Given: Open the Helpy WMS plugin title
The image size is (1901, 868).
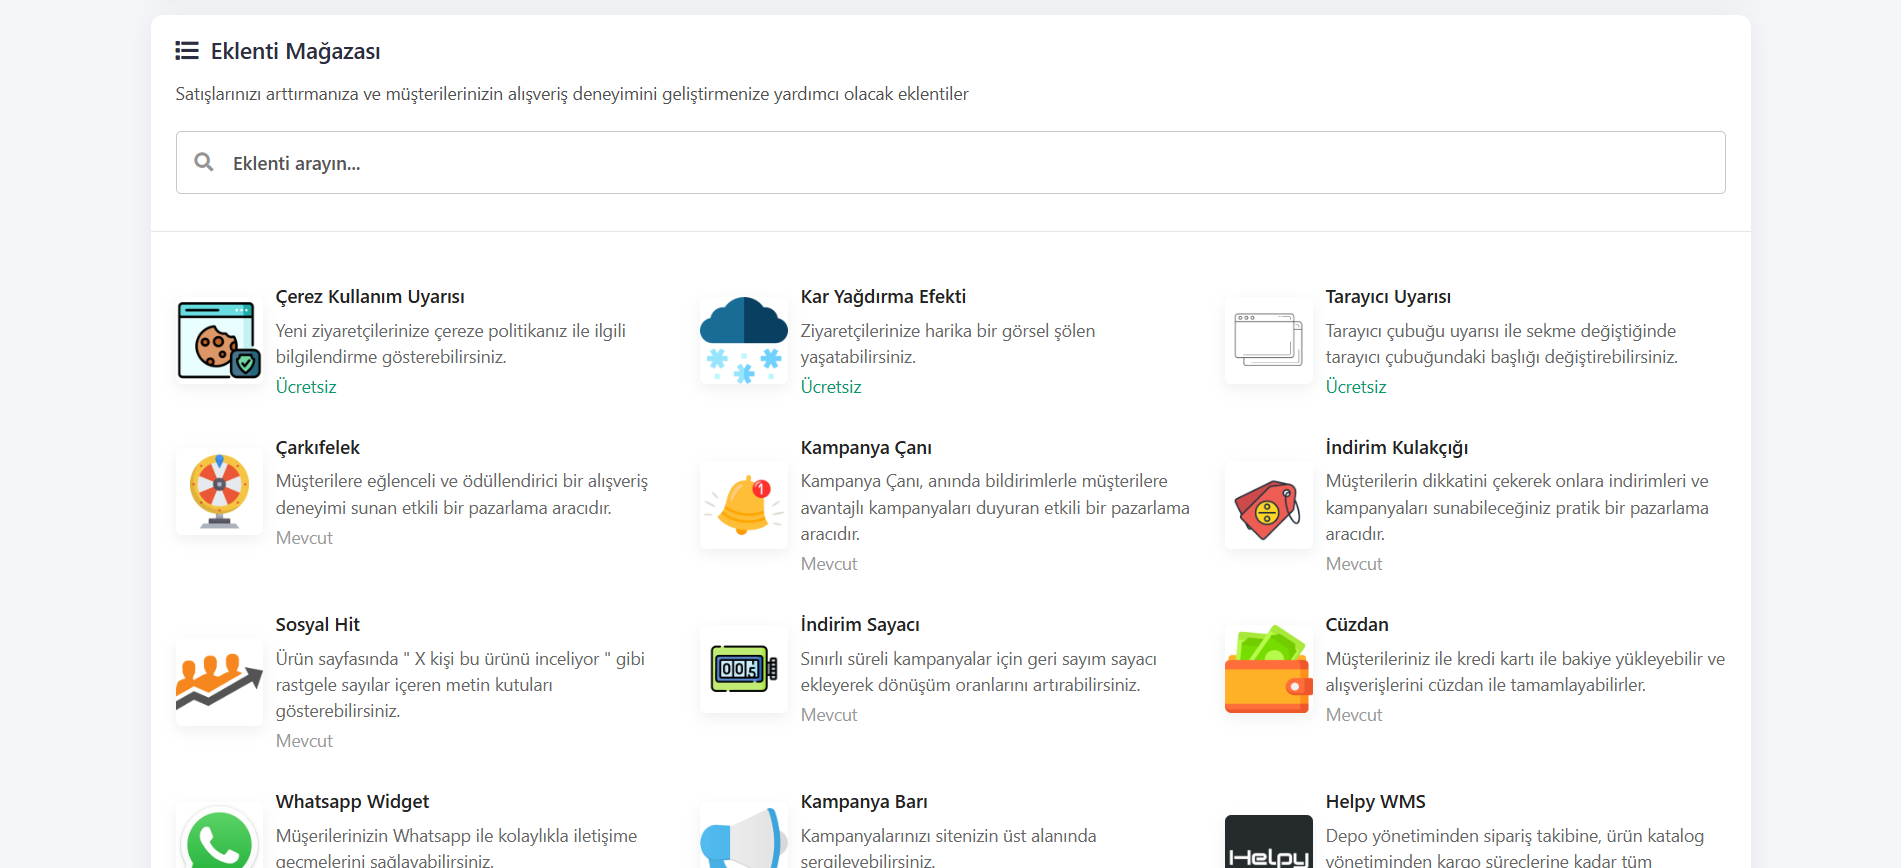Looking at the screenshot, I should [1375, 802].
